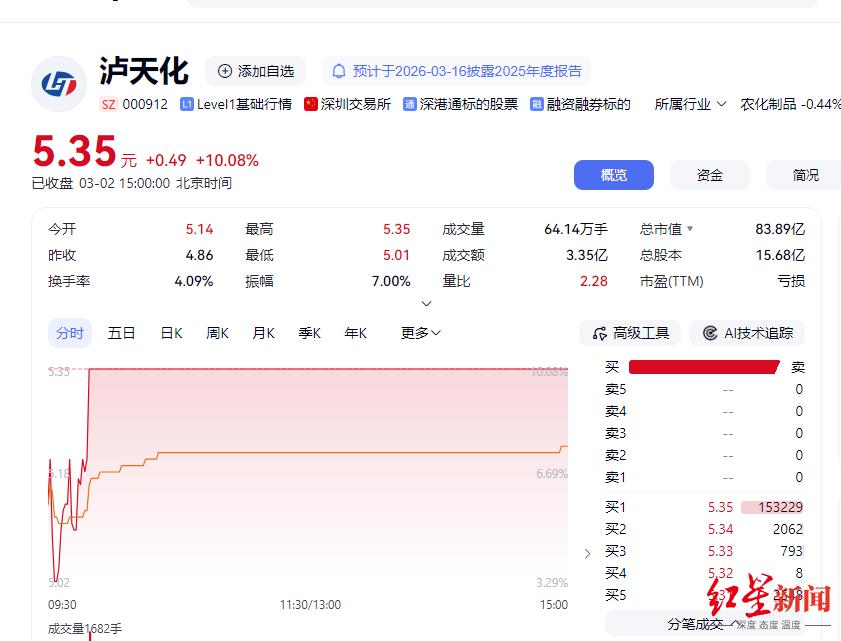Click the bell icon for annual report notice

click(339, 71)
